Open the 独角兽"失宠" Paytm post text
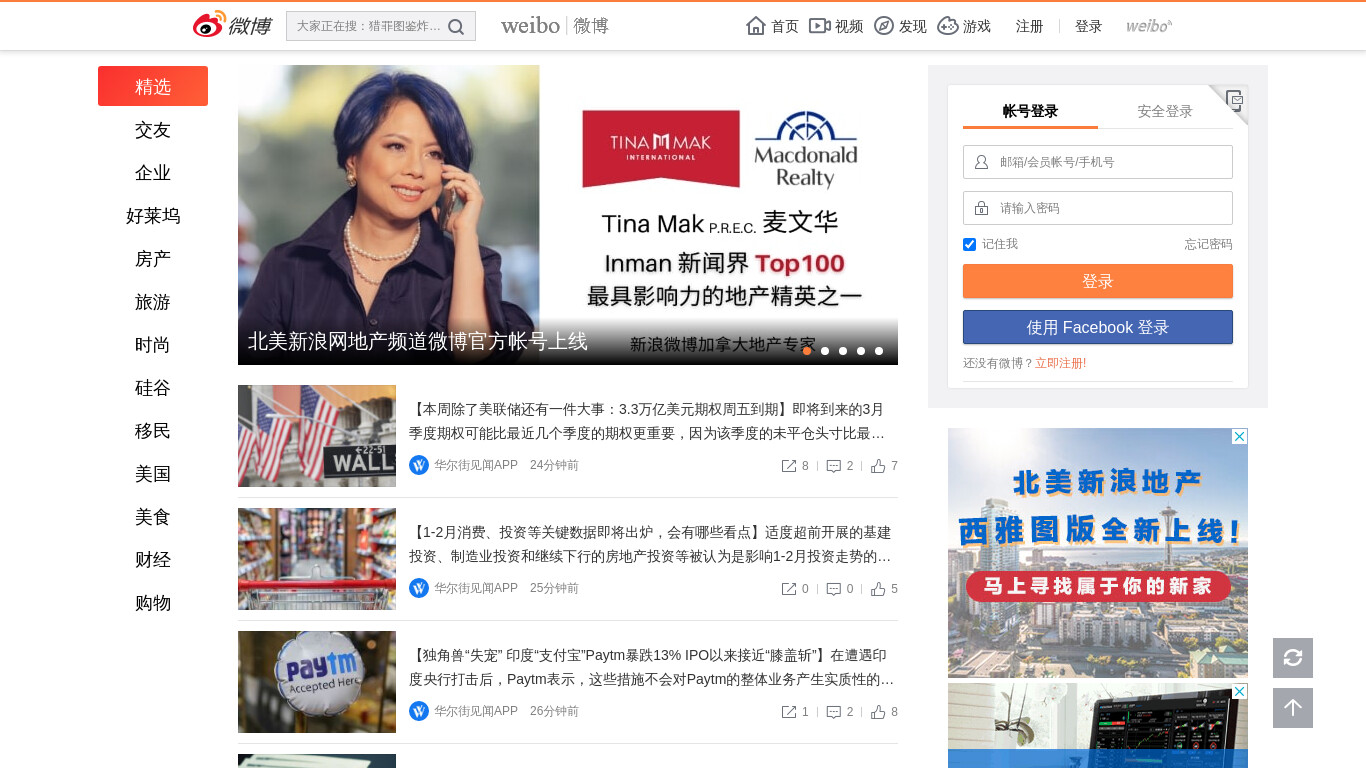 coord(652,667)
